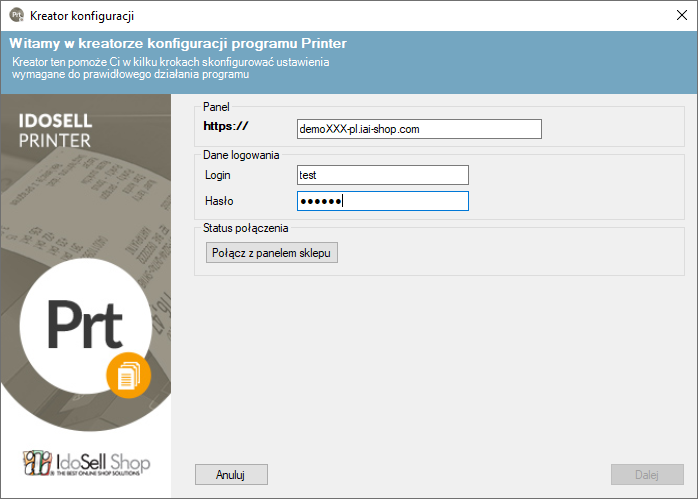Click the Kreator konfiguracji title bar text
This screenshot has height=499, width=698.
(82, 16)
